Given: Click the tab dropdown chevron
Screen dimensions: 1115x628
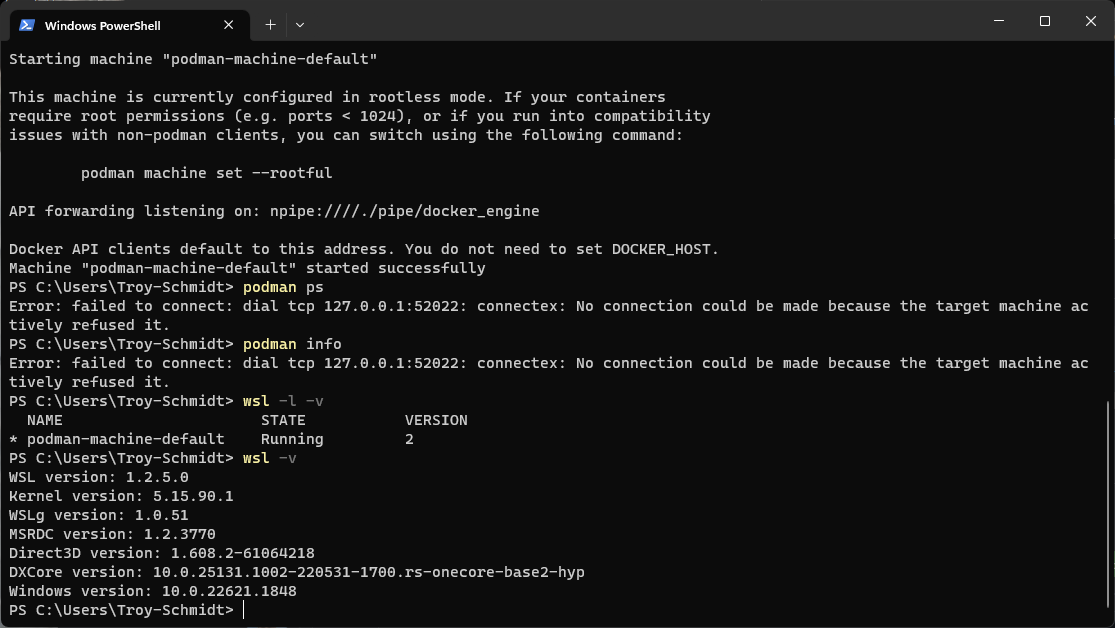Looking at the screenshot, I should click(x=299, y=25).
